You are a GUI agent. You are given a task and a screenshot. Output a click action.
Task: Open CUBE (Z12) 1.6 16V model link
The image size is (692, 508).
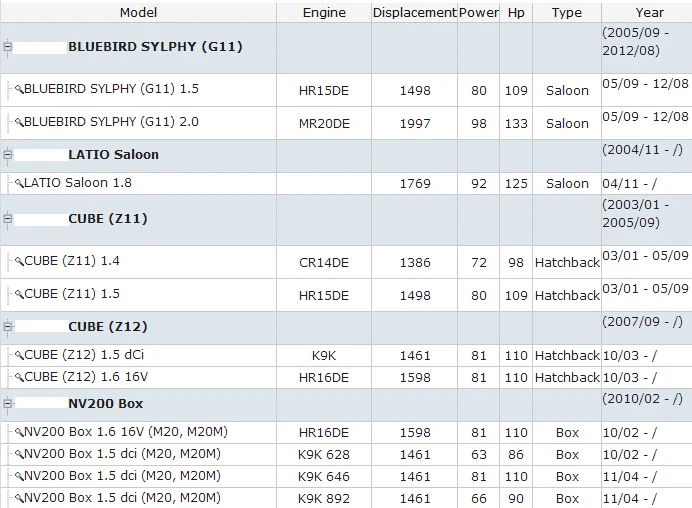click(86, 377)
